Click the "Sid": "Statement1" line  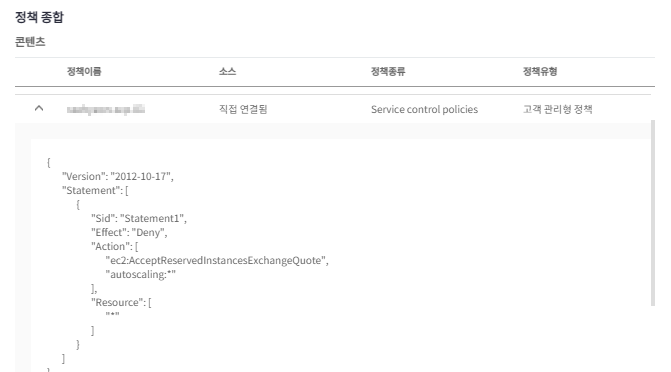point(139,218)
